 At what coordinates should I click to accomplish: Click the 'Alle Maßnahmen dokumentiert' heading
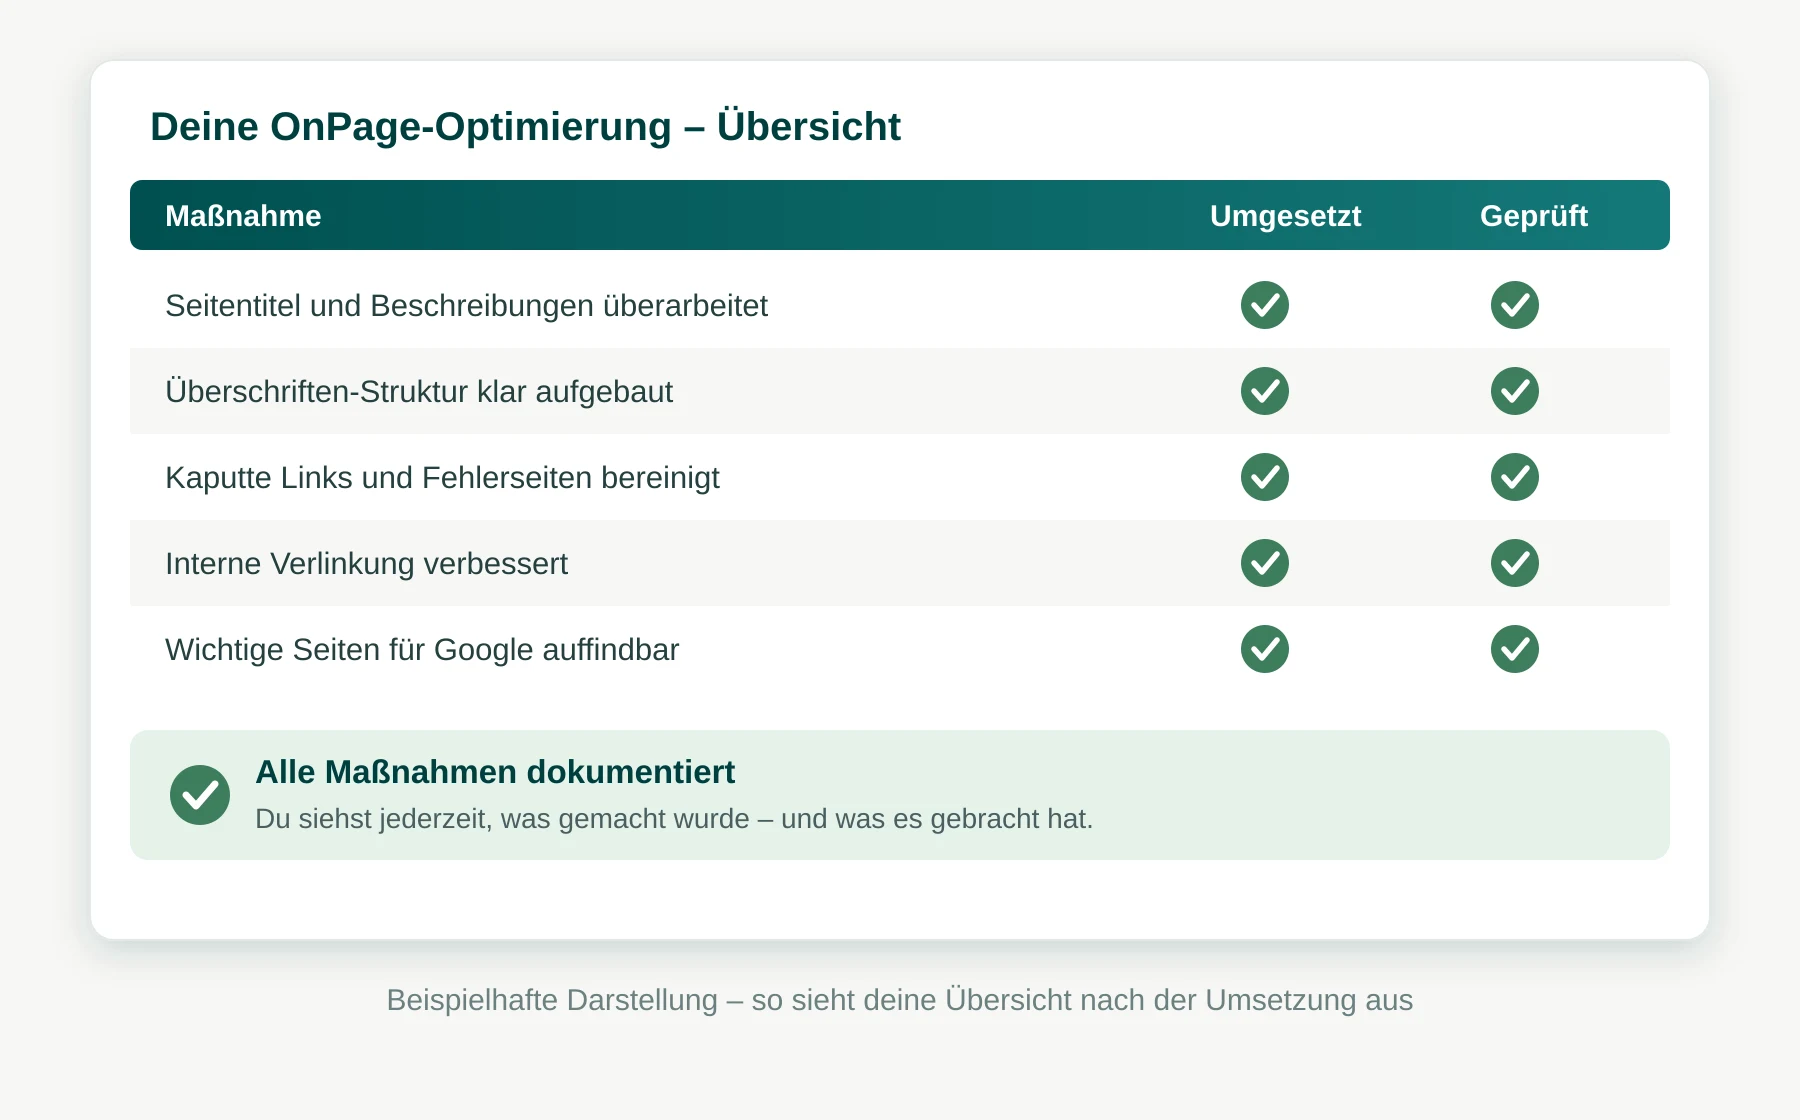(495, 772)
